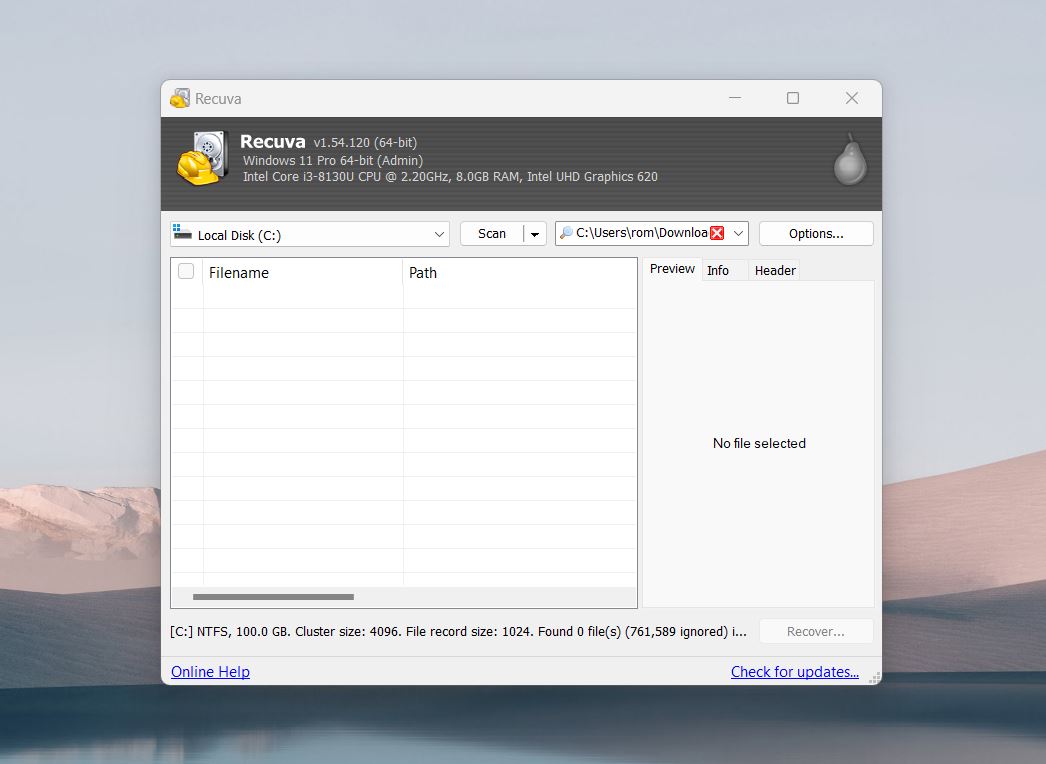
Task: Click the horizontal scrollbar of the file list
Action: 274,597
